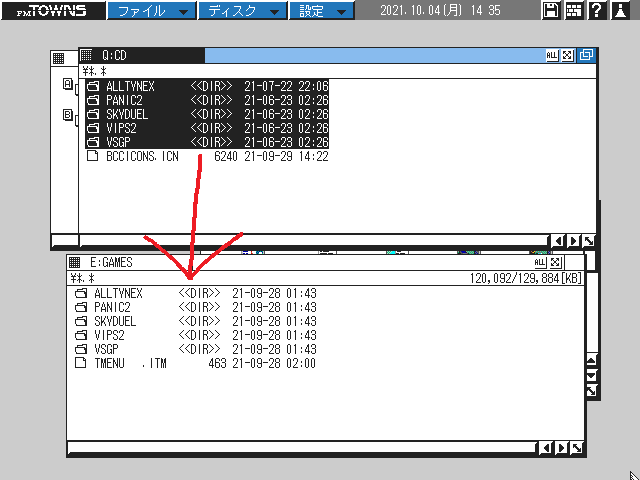Click the rightmost top bar icon

point(620,10)
